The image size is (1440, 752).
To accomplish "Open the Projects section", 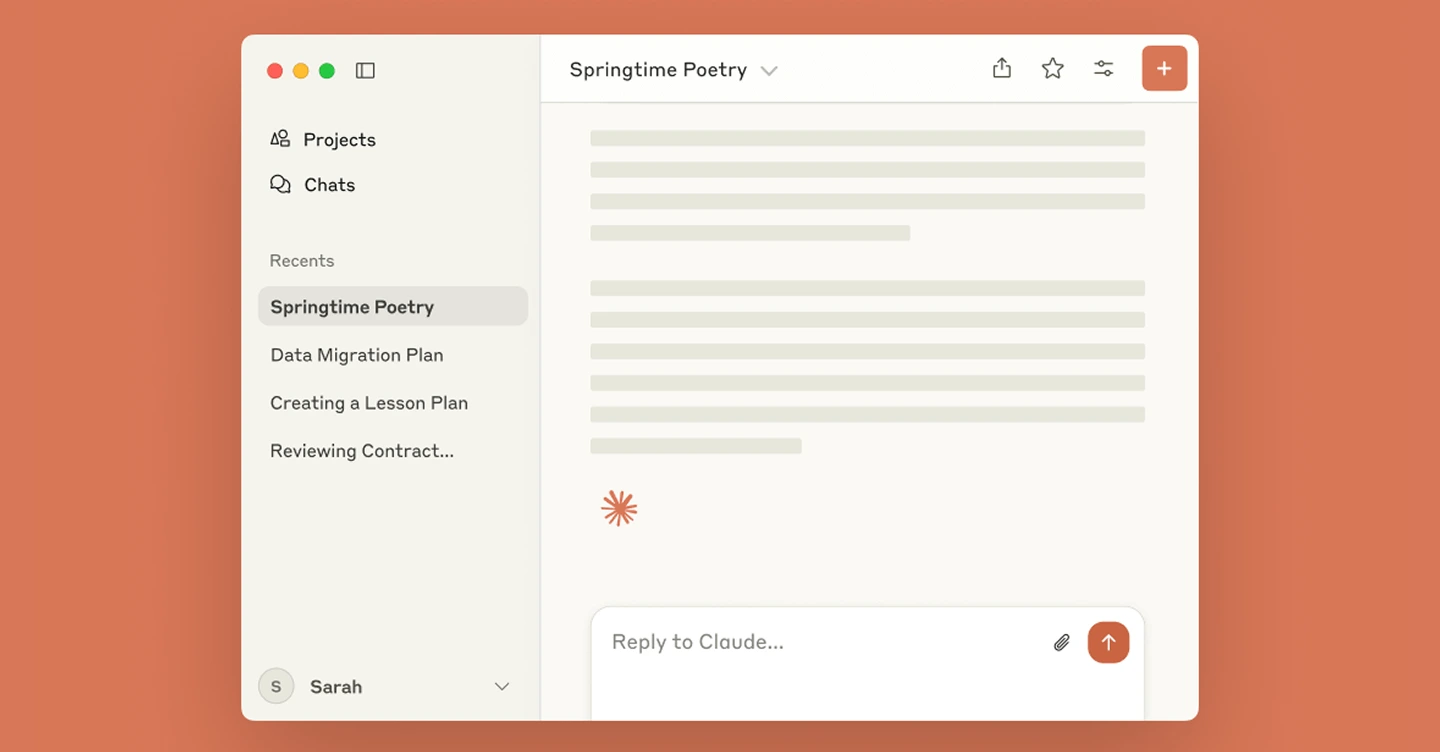I will click(323, 140).
